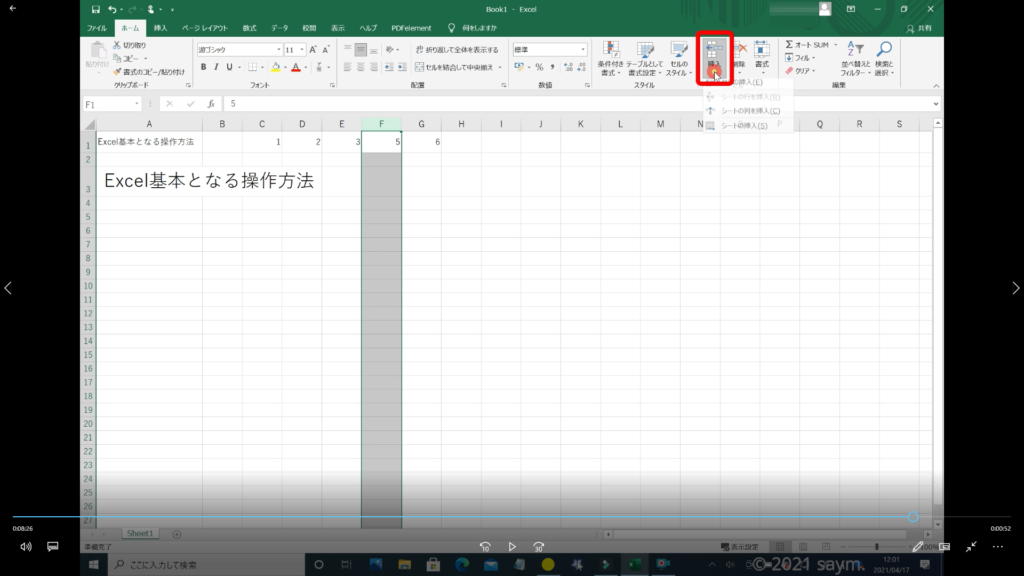This screenshot has height=576, width=1024.
Task: Click the Italic formatting button
Action: (x=215, y=67)
